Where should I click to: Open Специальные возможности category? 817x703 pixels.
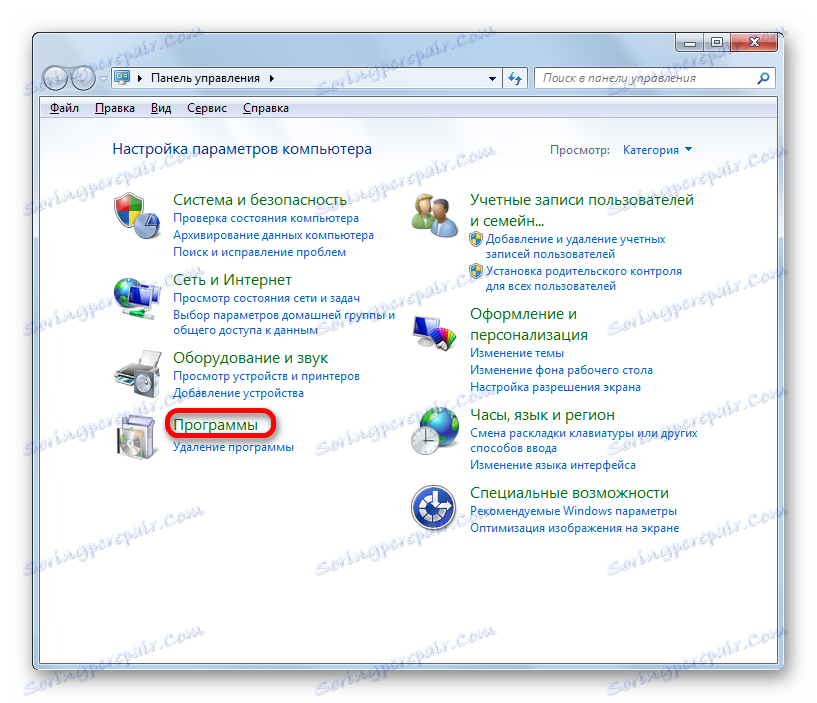(x=569, y=492)
